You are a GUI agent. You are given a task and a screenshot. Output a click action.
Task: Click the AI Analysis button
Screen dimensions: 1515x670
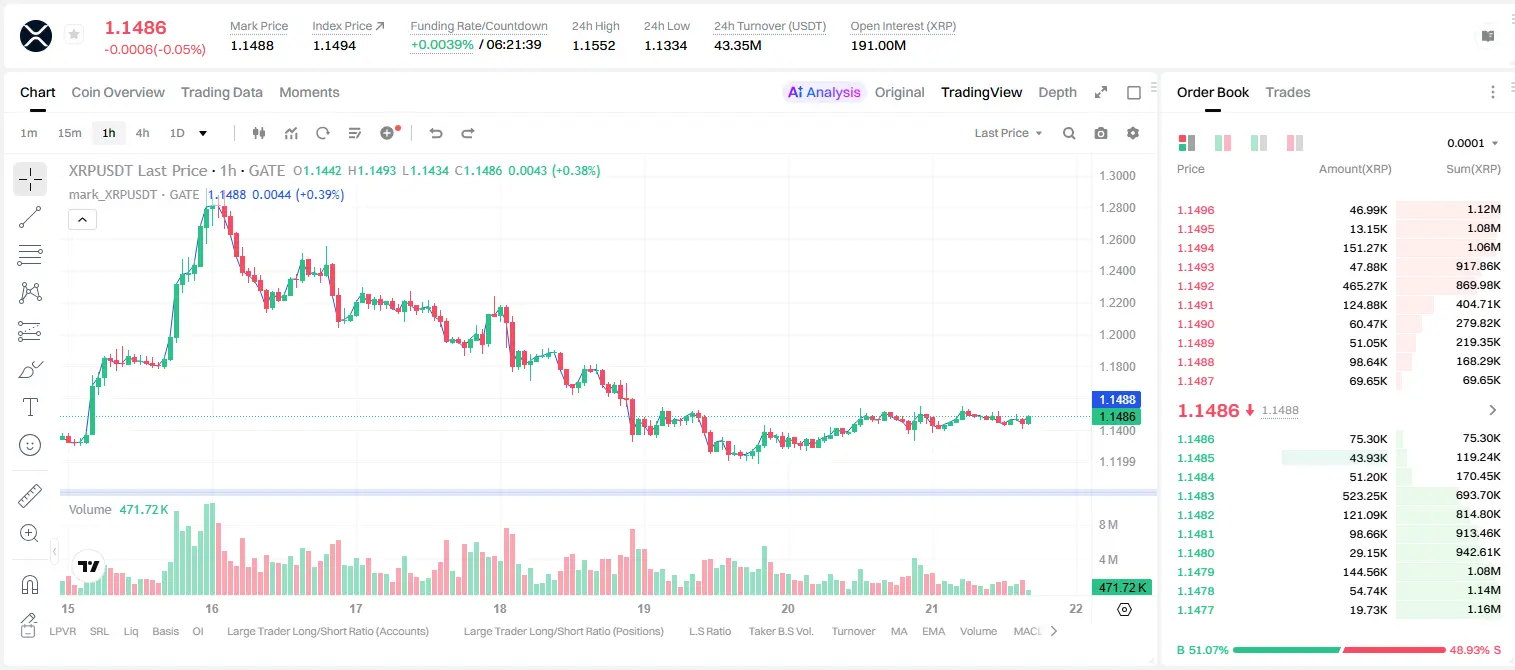click(x=823, y=92)
